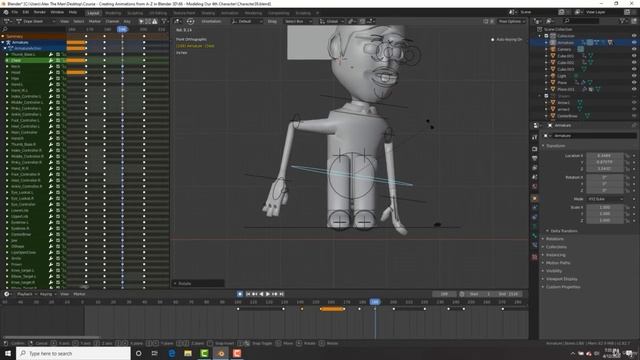Screen dimensions: 640x360
Task: Hide Armature with its outliner eye icon
Action: click(x=634, y=42)
